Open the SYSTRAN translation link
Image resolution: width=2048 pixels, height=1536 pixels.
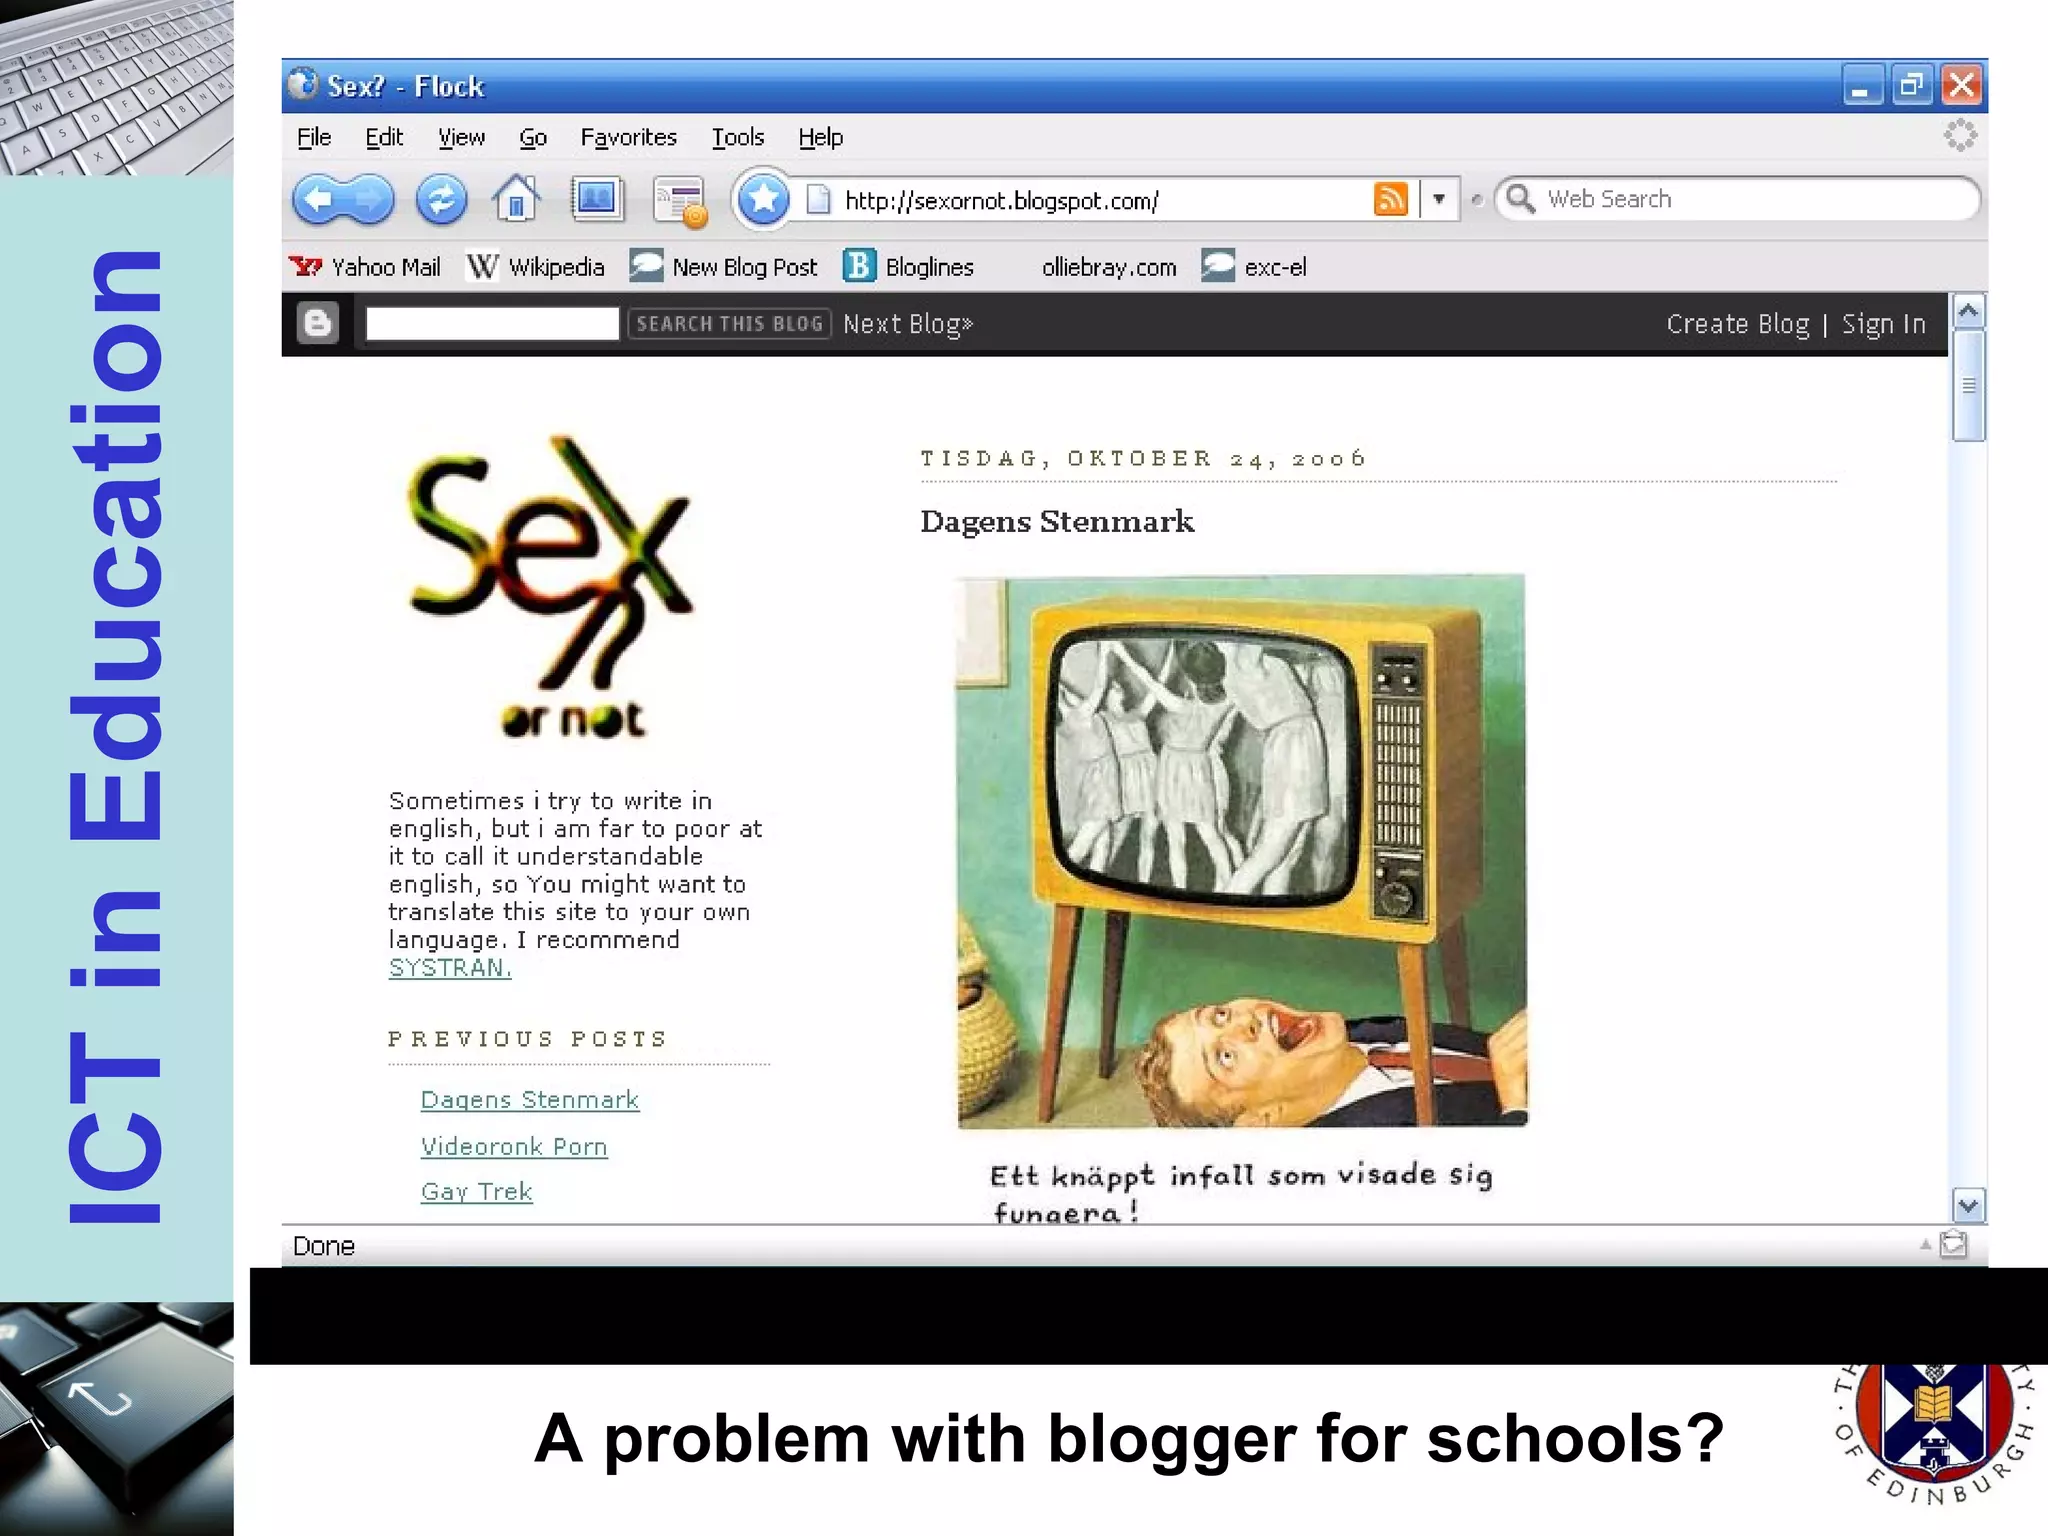coord(450,968)
